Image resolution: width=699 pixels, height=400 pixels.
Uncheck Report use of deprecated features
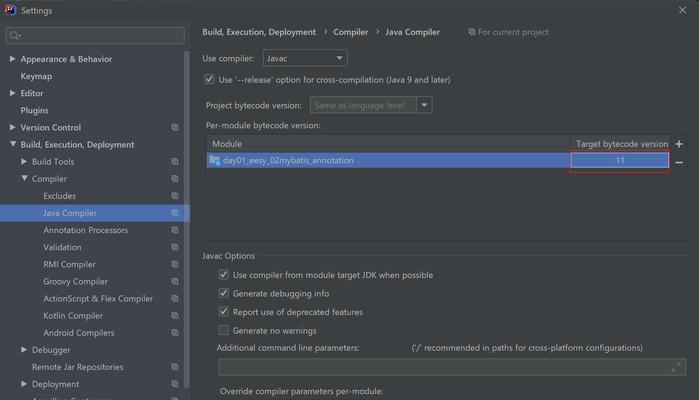(x=224, y=311)
